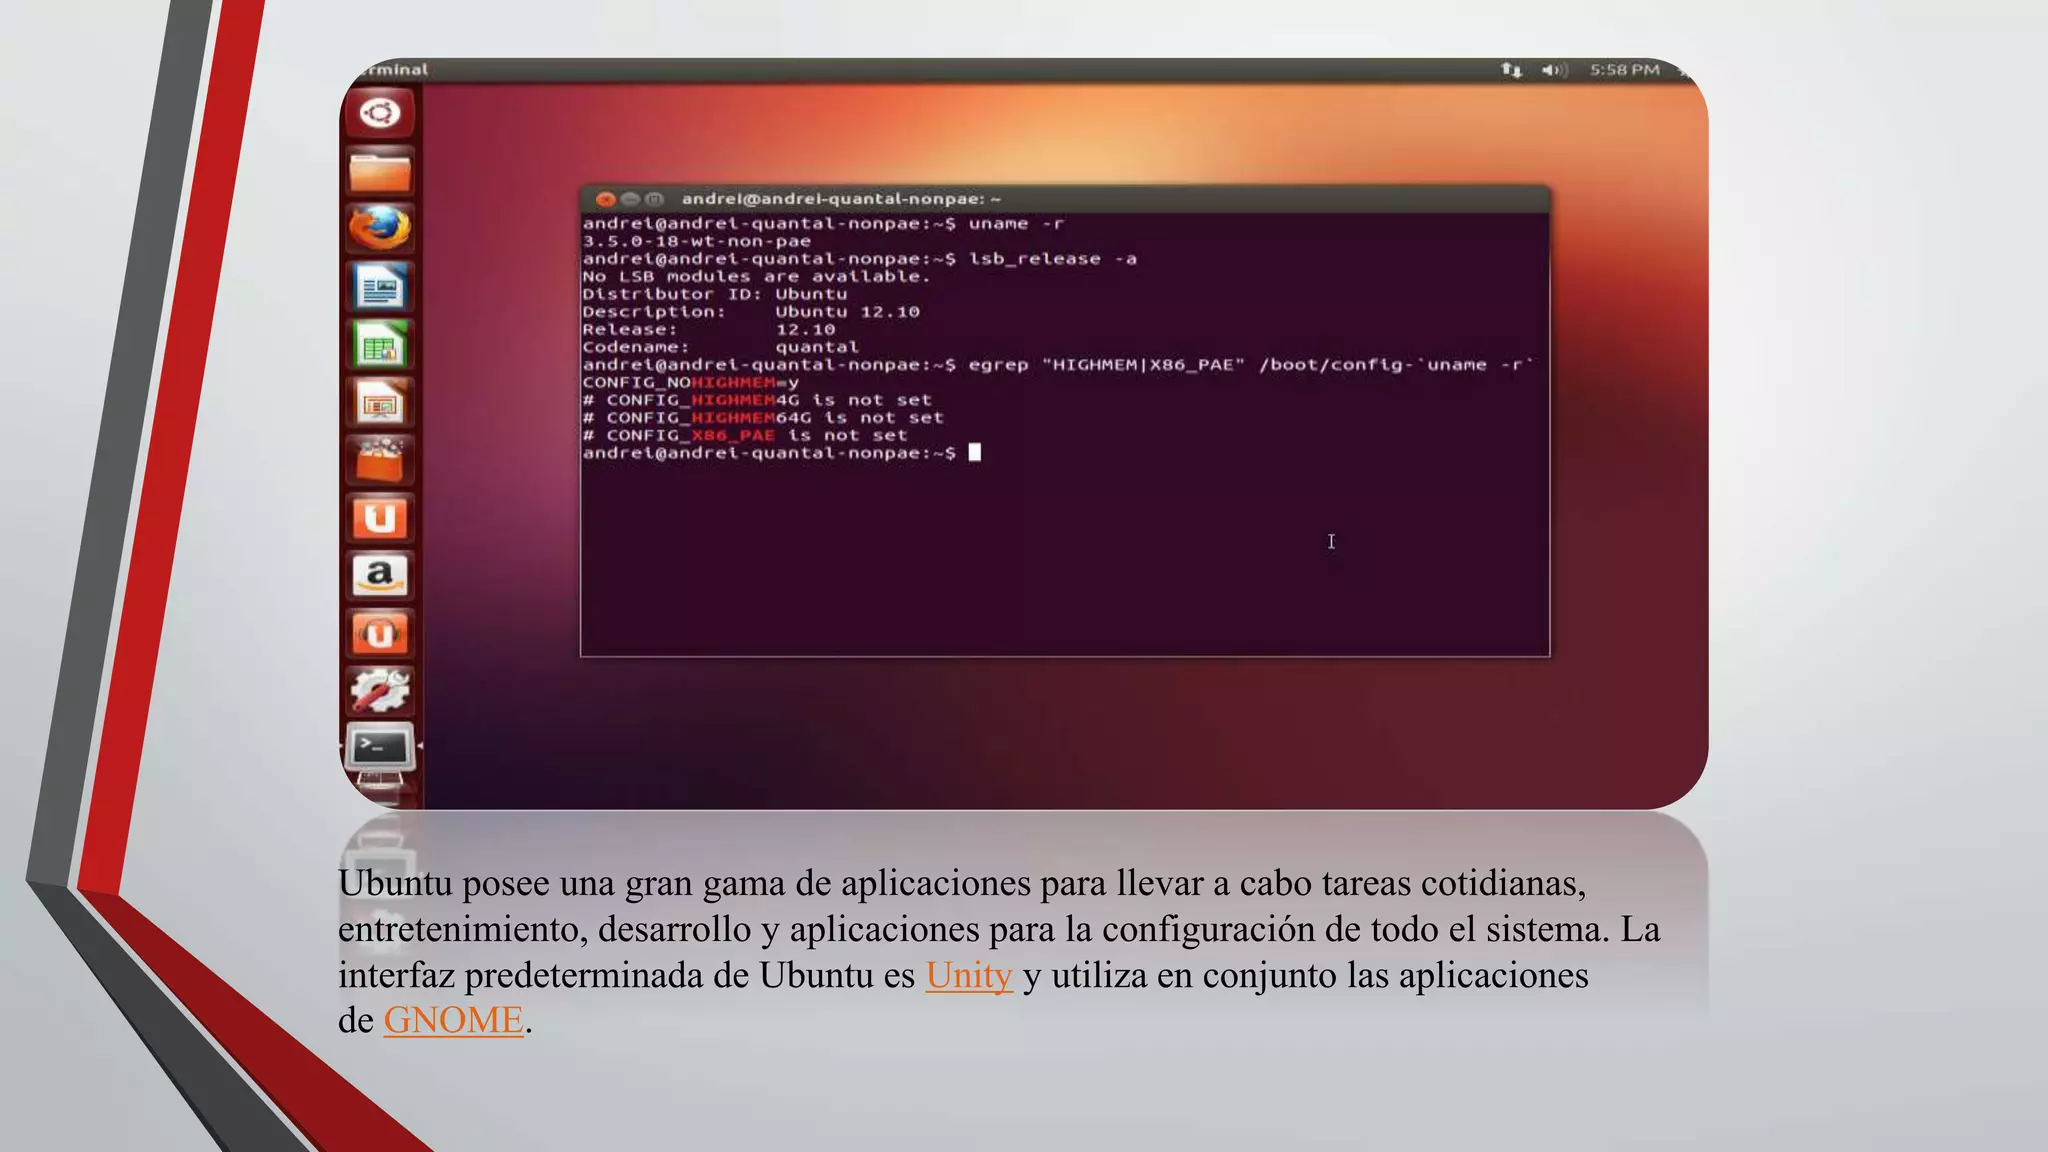Close the terminal window with red button

pos(605,199)
